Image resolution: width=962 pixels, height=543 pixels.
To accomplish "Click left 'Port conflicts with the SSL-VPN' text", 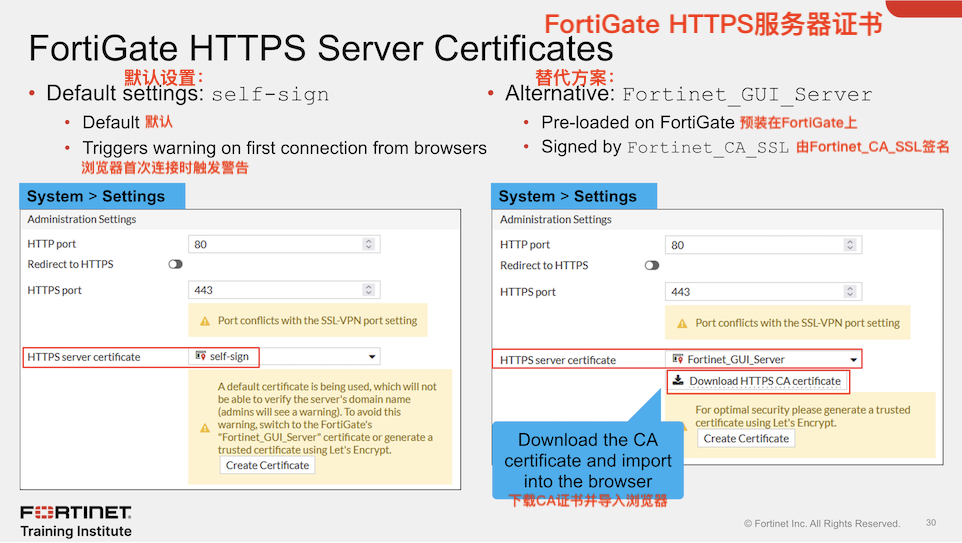I will click(x=317, y=320).
